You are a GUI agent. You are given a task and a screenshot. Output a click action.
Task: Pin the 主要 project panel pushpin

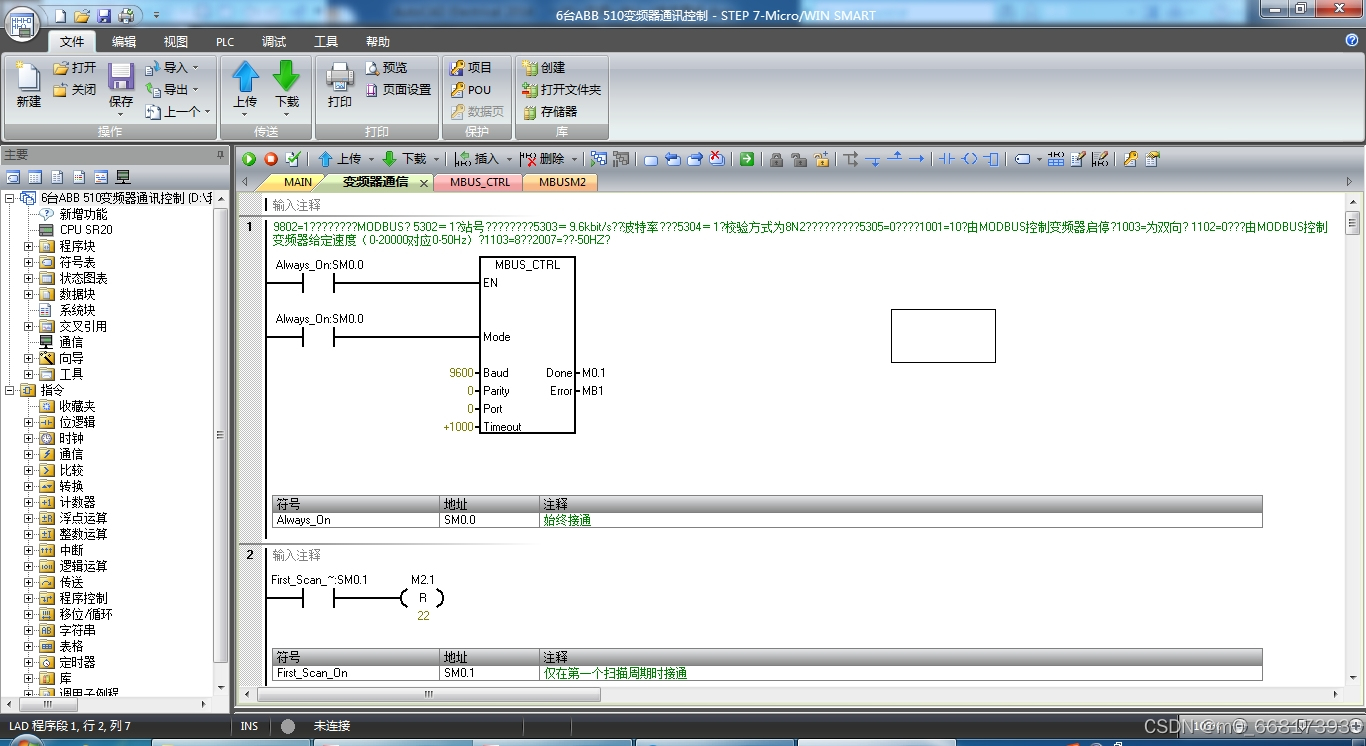(x=221, y=155)
